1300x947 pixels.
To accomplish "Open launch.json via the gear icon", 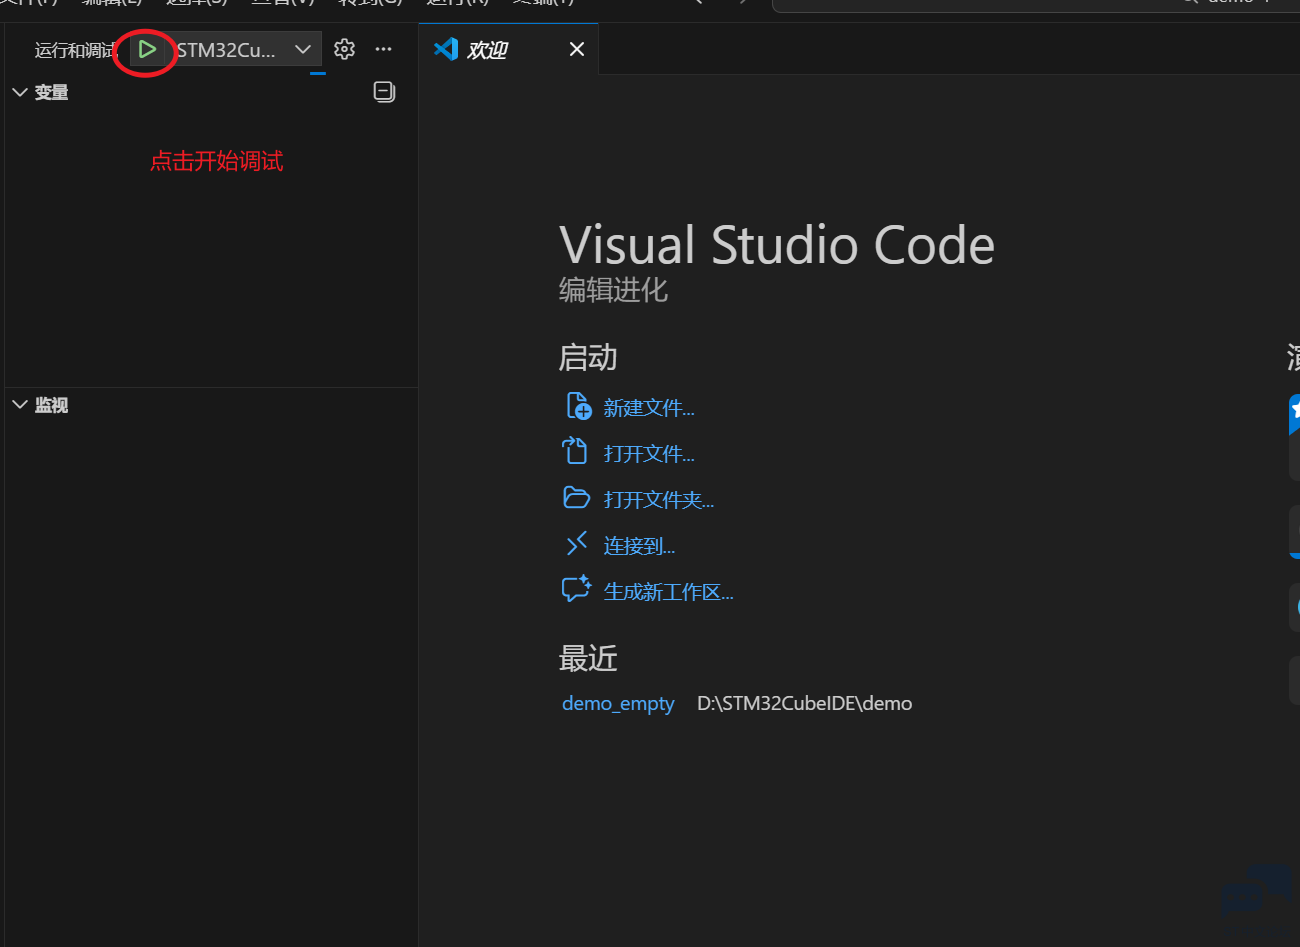I will 344,49.
